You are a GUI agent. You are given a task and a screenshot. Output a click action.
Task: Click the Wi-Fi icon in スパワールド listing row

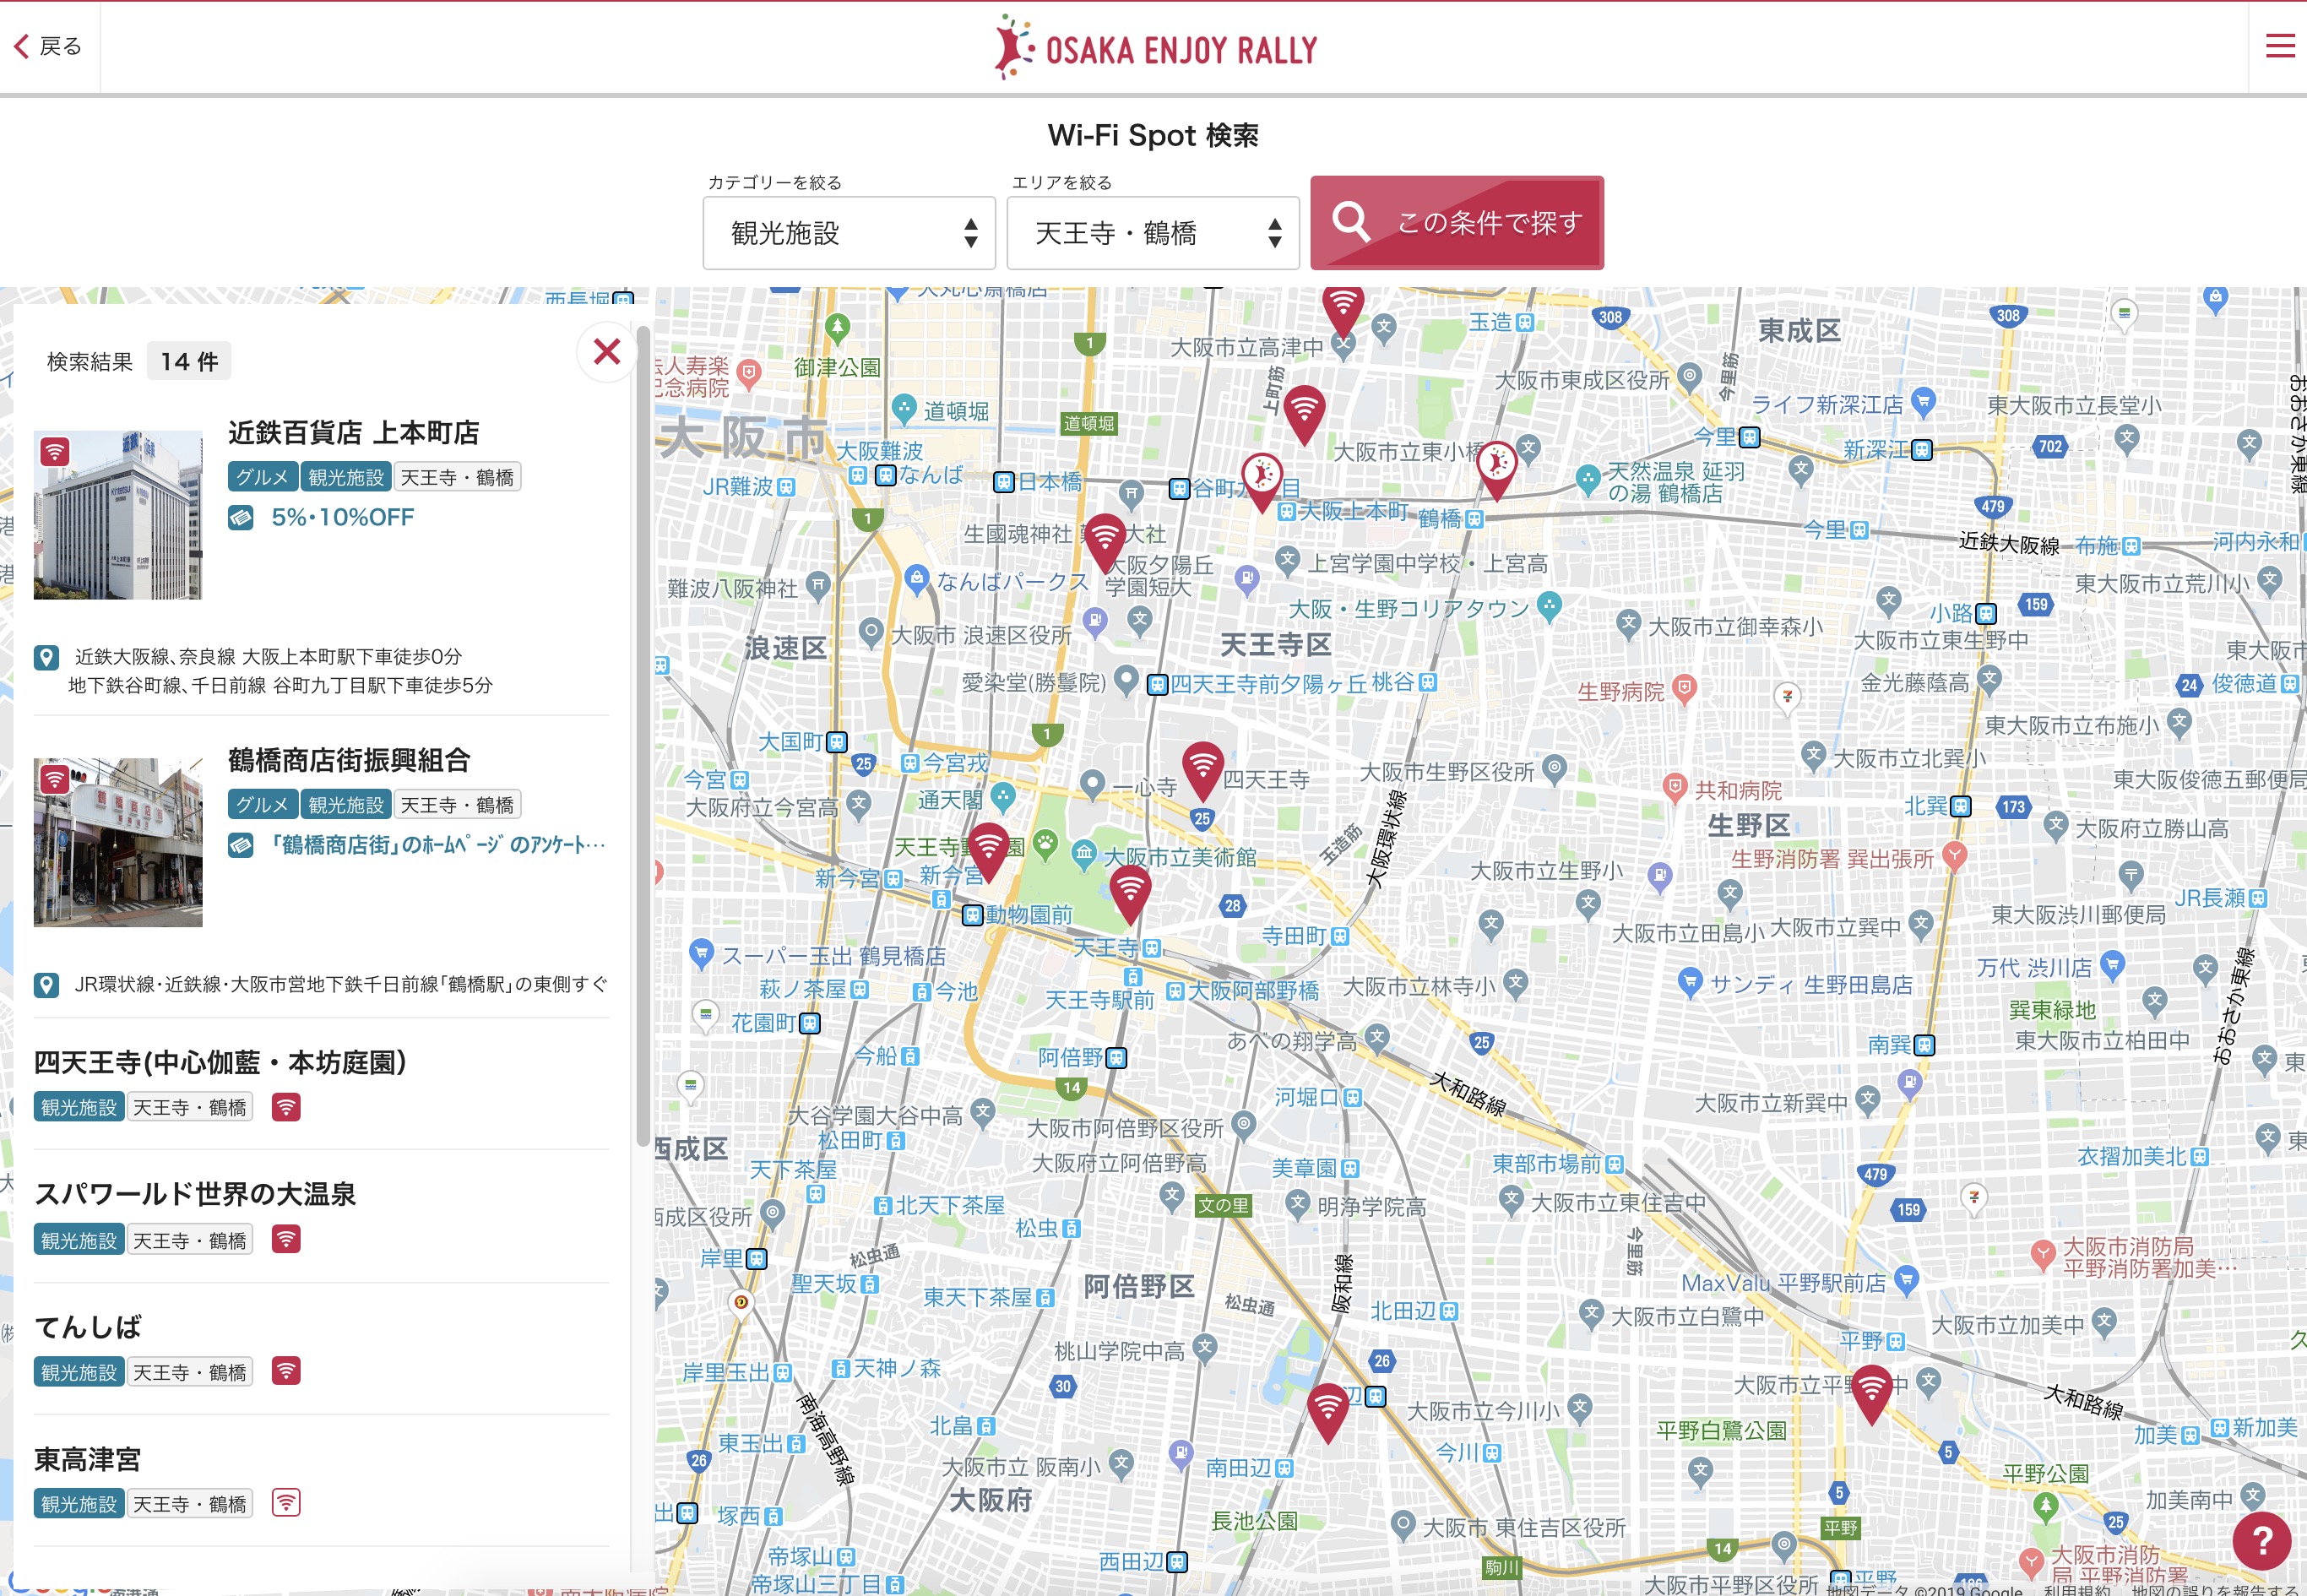[286, 1239]
